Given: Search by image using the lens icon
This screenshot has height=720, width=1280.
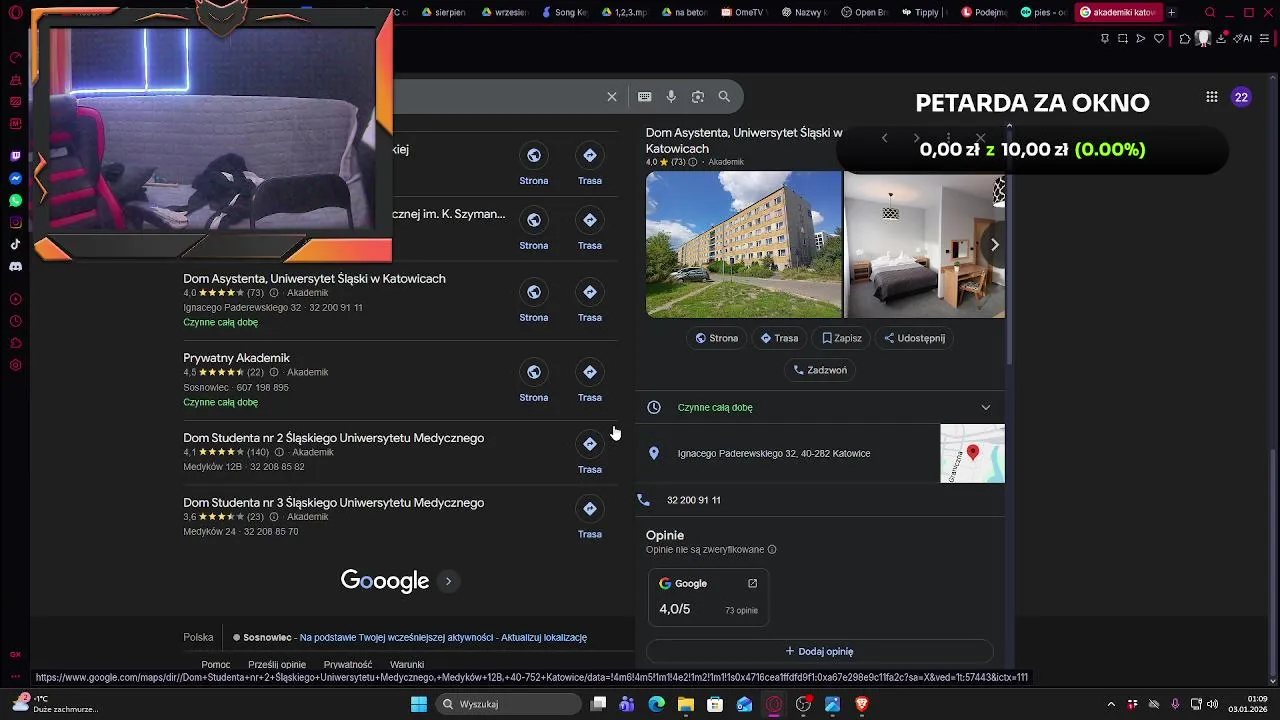Looking at the screenshot, I should tap(698, 97).
